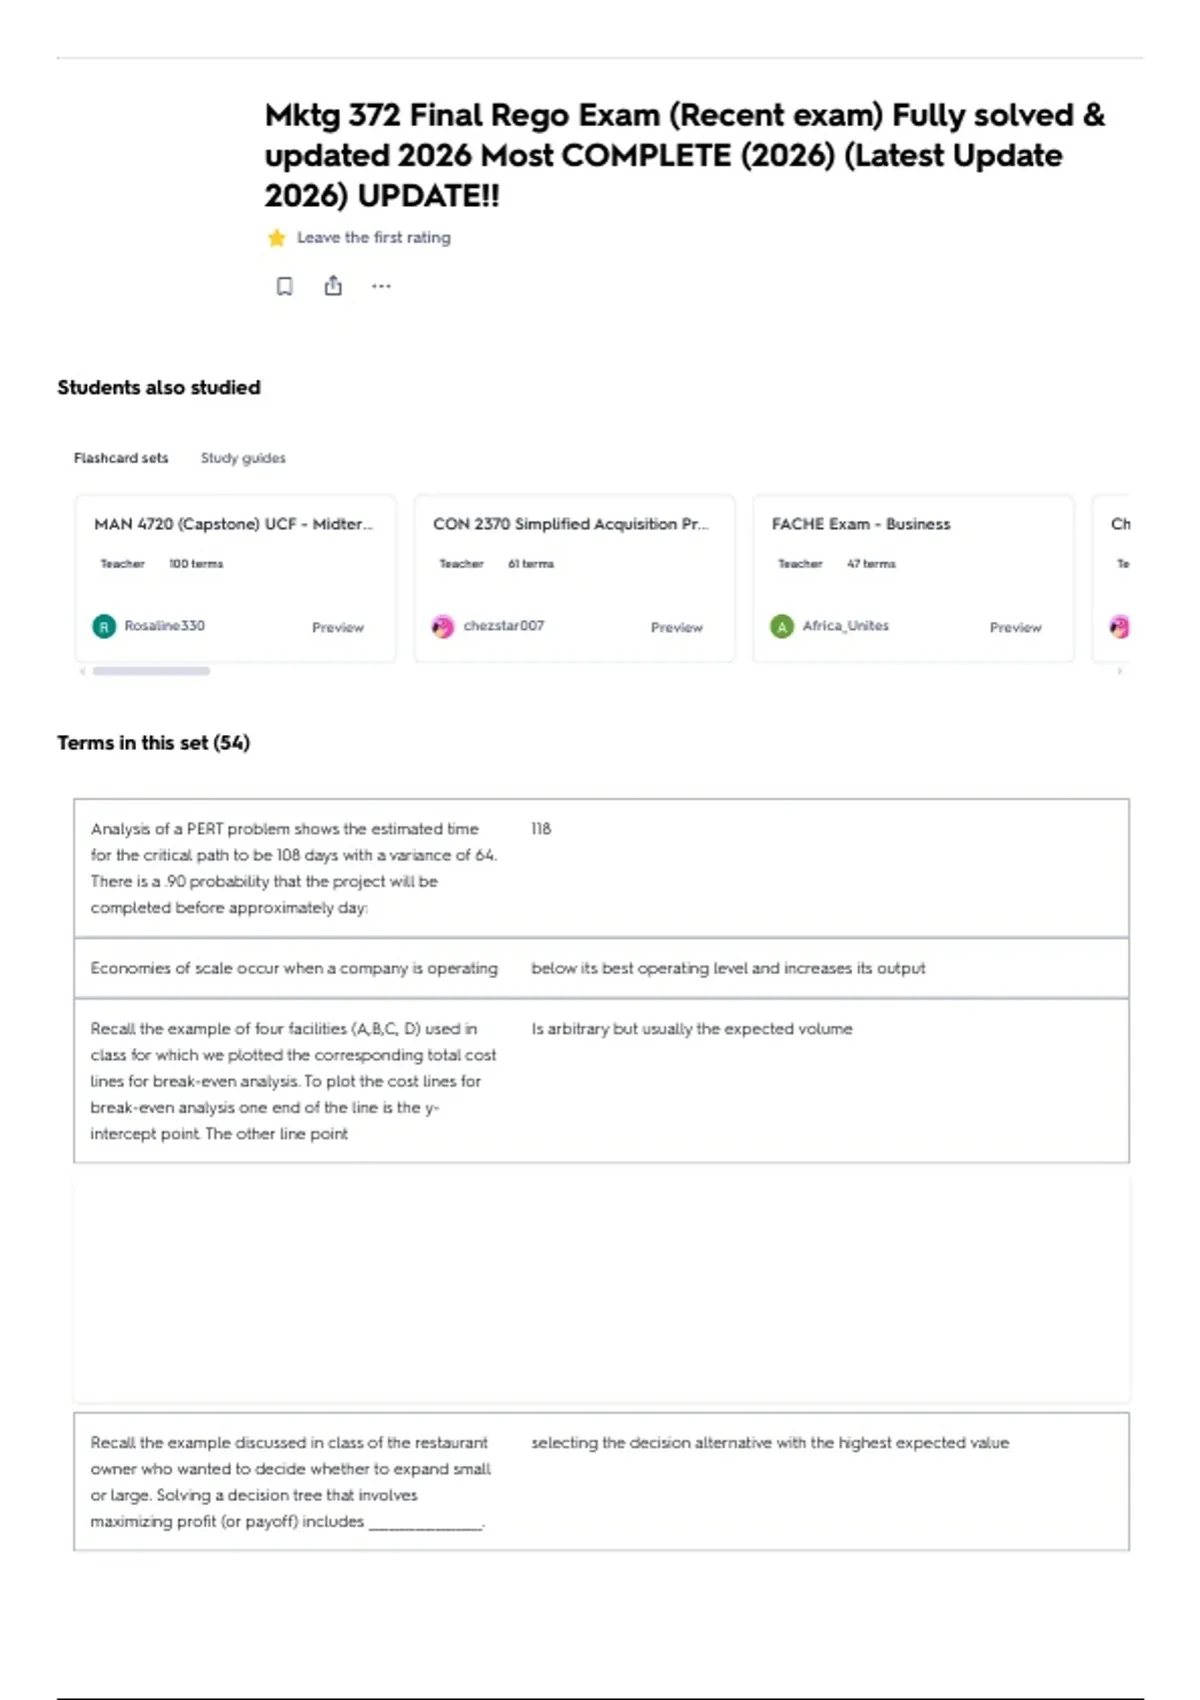Click Africa_Unites' green avatar
The width and height of the screenshot is (1200, 1700).
pyautogui.click(x=782, y=627)
